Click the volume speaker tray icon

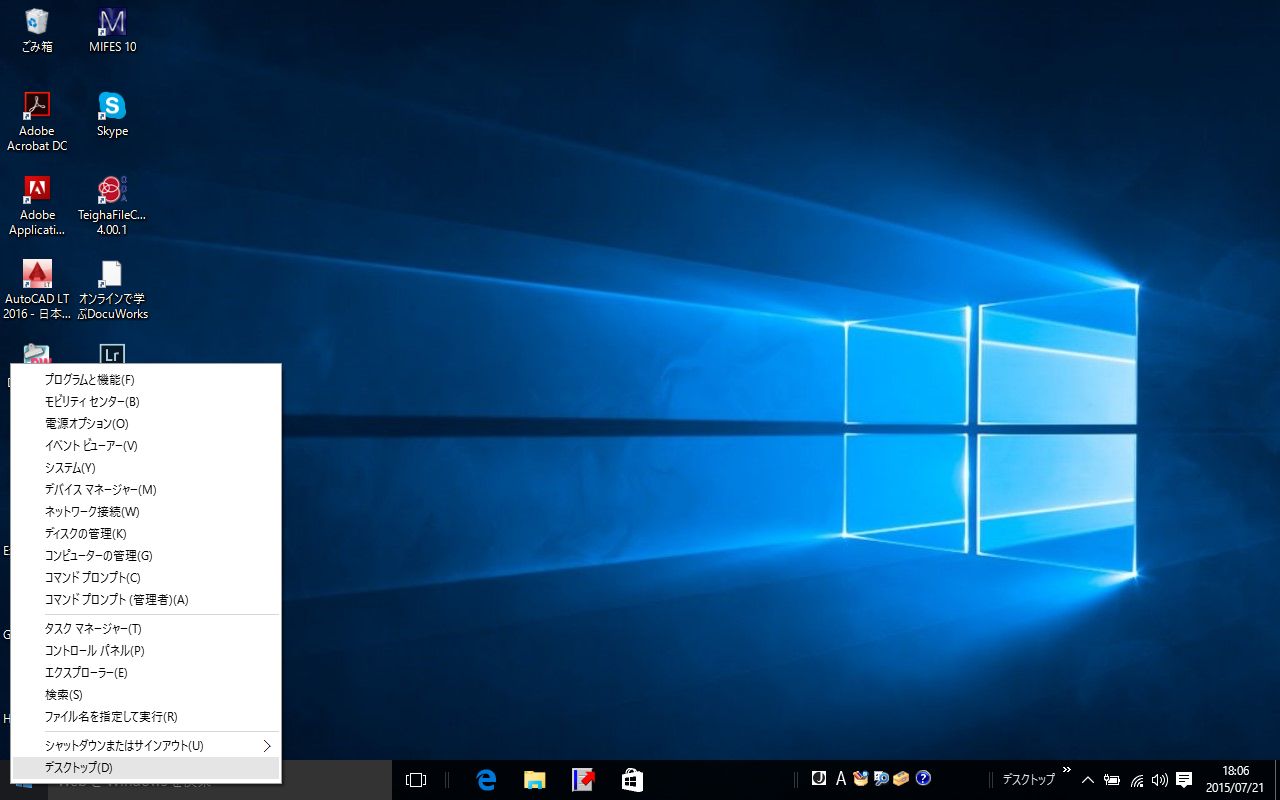coord(1160,780)
